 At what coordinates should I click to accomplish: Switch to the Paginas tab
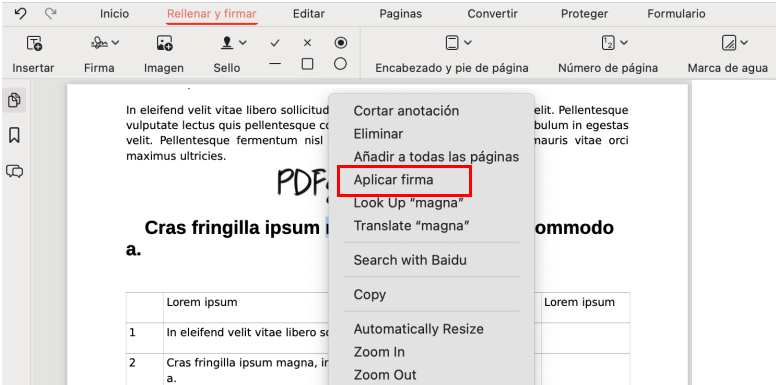pyautogui.click(x=401, y=14)
